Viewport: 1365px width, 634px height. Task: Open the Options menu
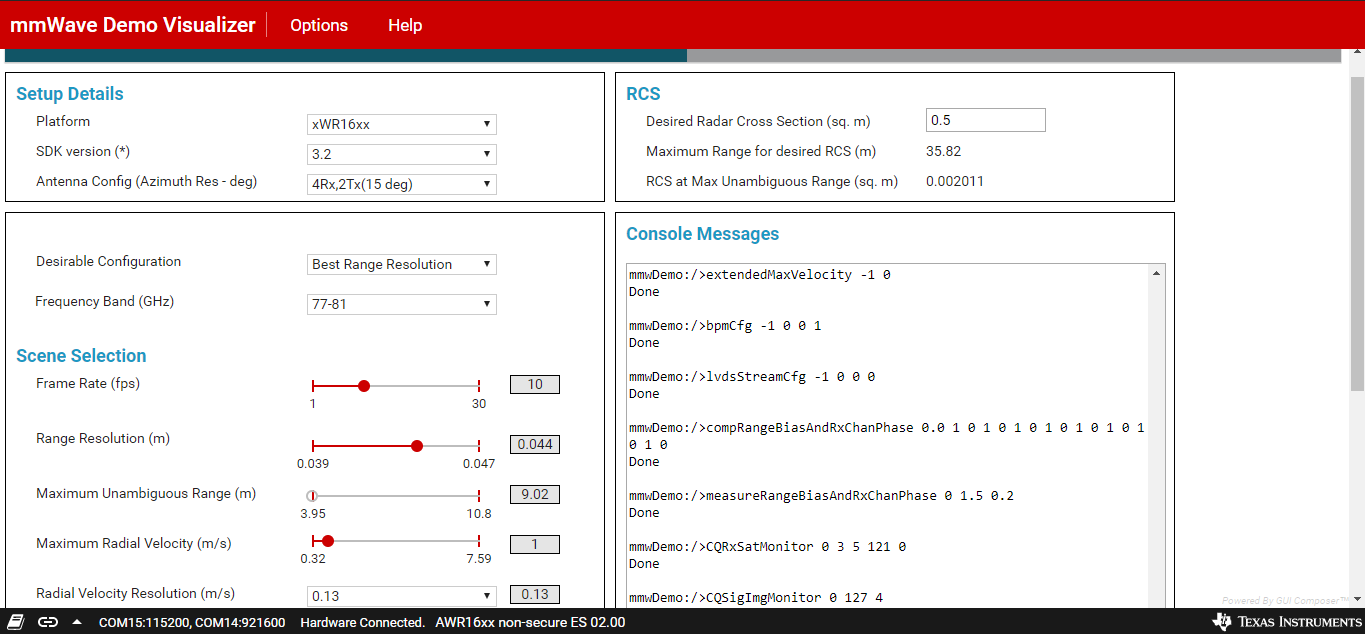pyautogui.click(x=319, y=25)
